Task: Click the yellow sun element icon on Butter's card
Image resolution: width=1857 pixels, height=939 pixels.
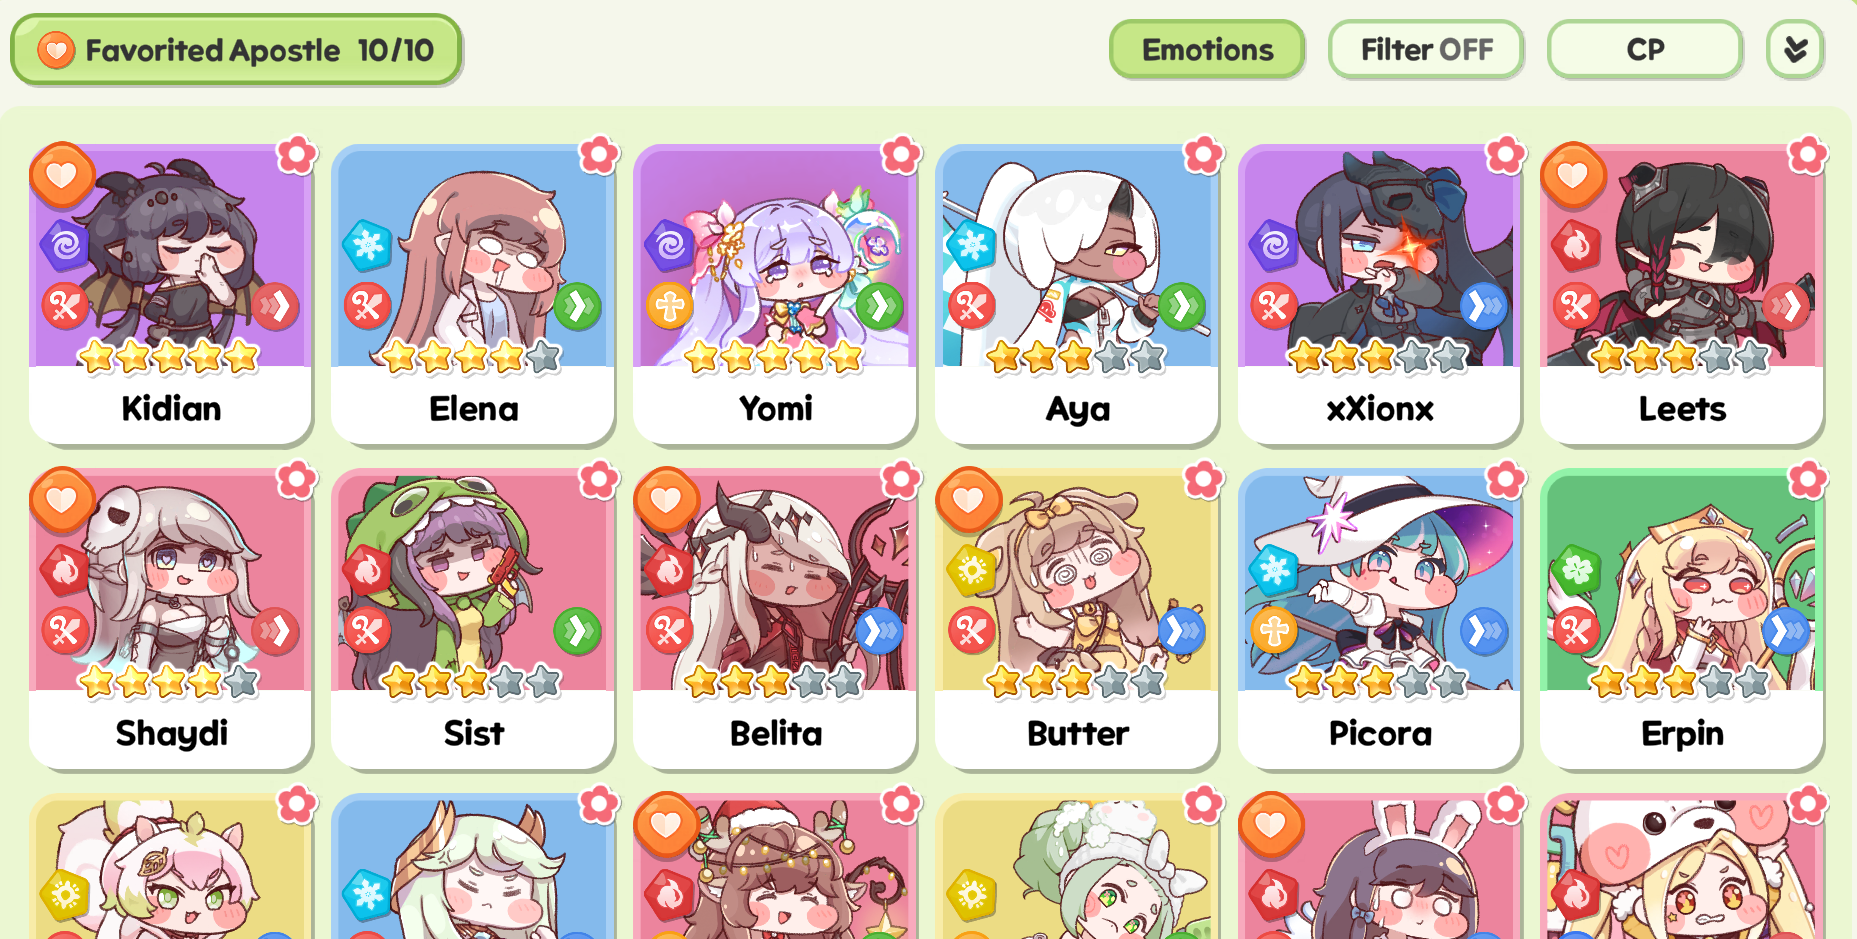Action: 972,570
